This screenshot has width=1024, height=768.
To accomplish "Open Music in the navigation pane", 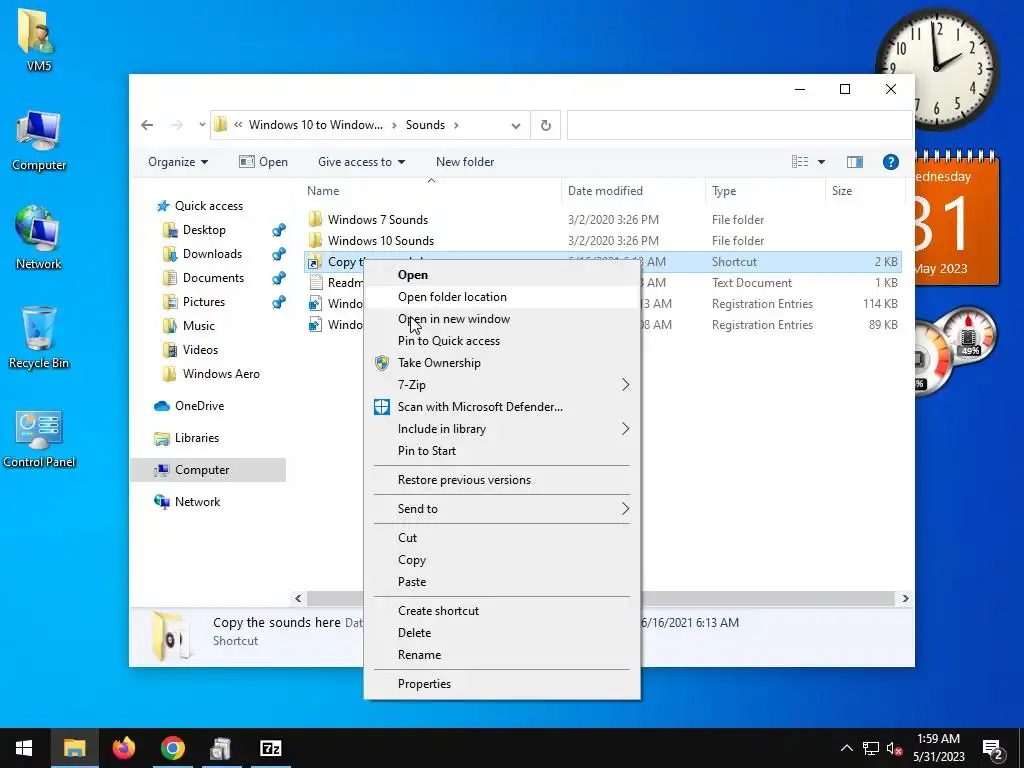I will point(199,326).
